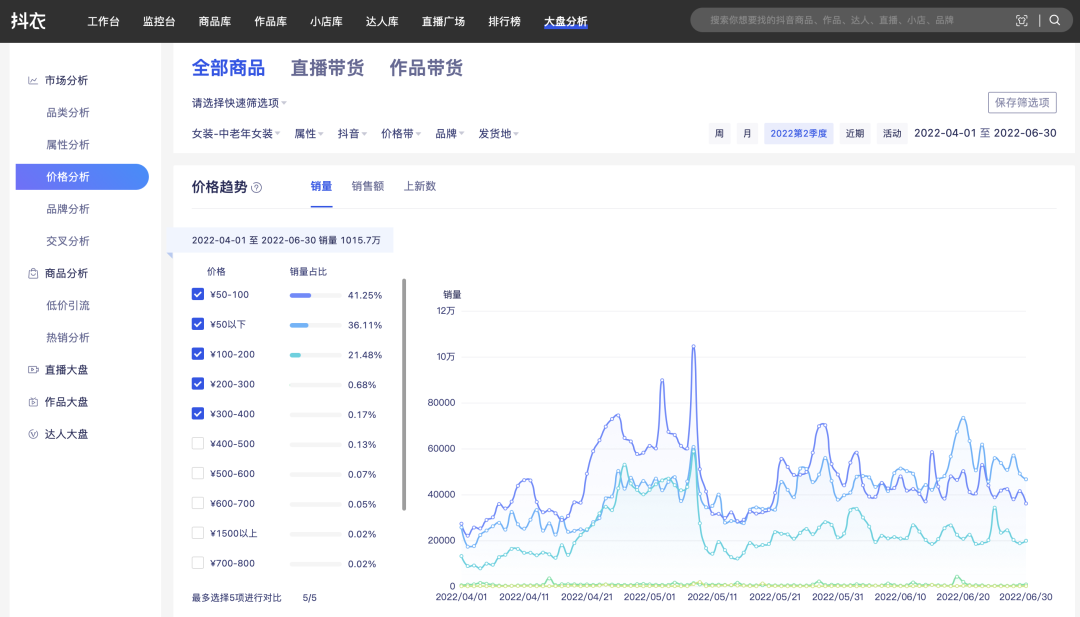Viewport: 1080px width, 617px height.
Task: Click the 保存筛选项 button
Action: [x=1022, y=103]
